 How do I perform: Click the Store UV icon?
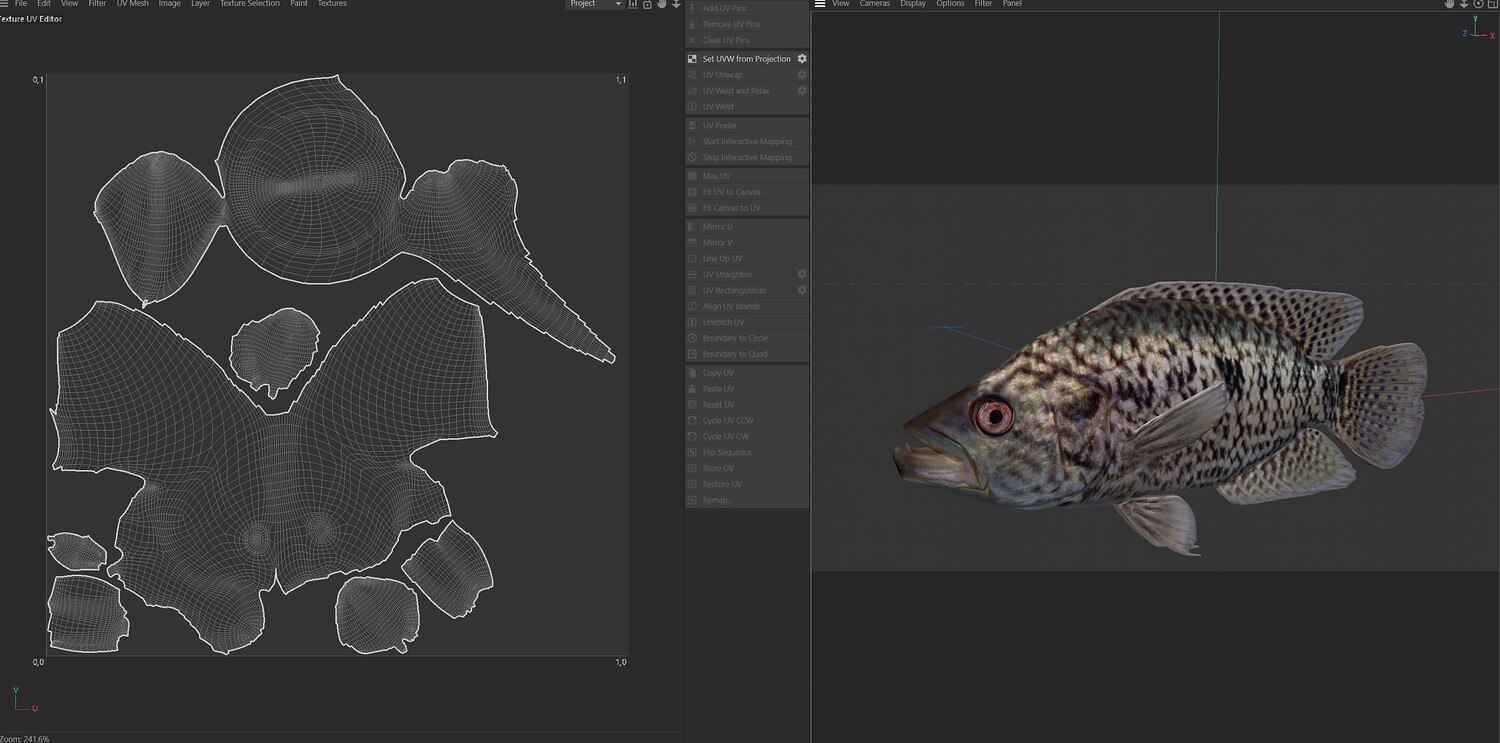tap(692, 468)
